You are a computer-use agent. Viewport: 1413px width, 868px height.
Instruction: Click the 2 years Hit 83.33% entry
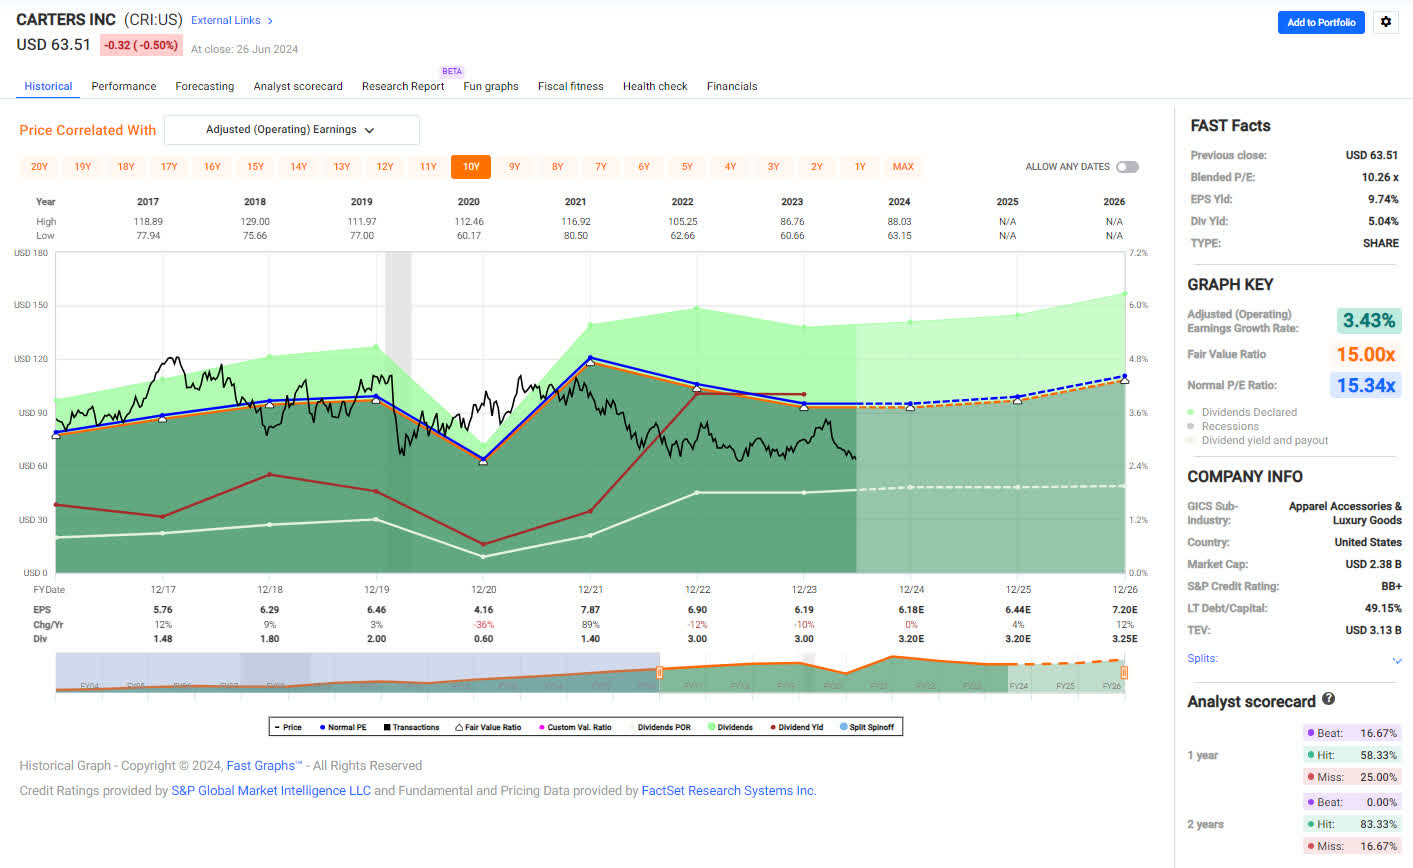[x=1352, y=824]
